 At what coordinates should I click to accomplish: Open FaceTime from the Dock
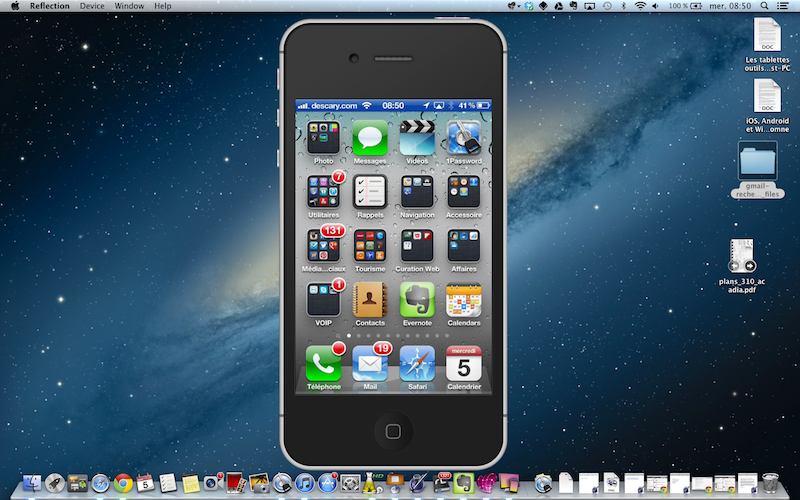click(x=213, y=483)
